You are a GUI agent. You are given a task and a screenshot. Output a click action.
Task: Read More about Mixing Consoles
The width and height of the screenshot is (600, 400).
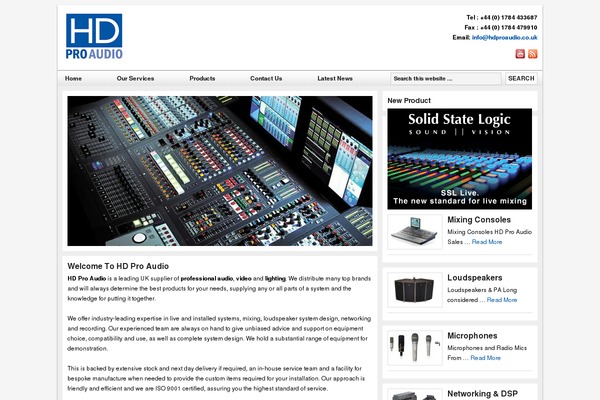[487, 242]
